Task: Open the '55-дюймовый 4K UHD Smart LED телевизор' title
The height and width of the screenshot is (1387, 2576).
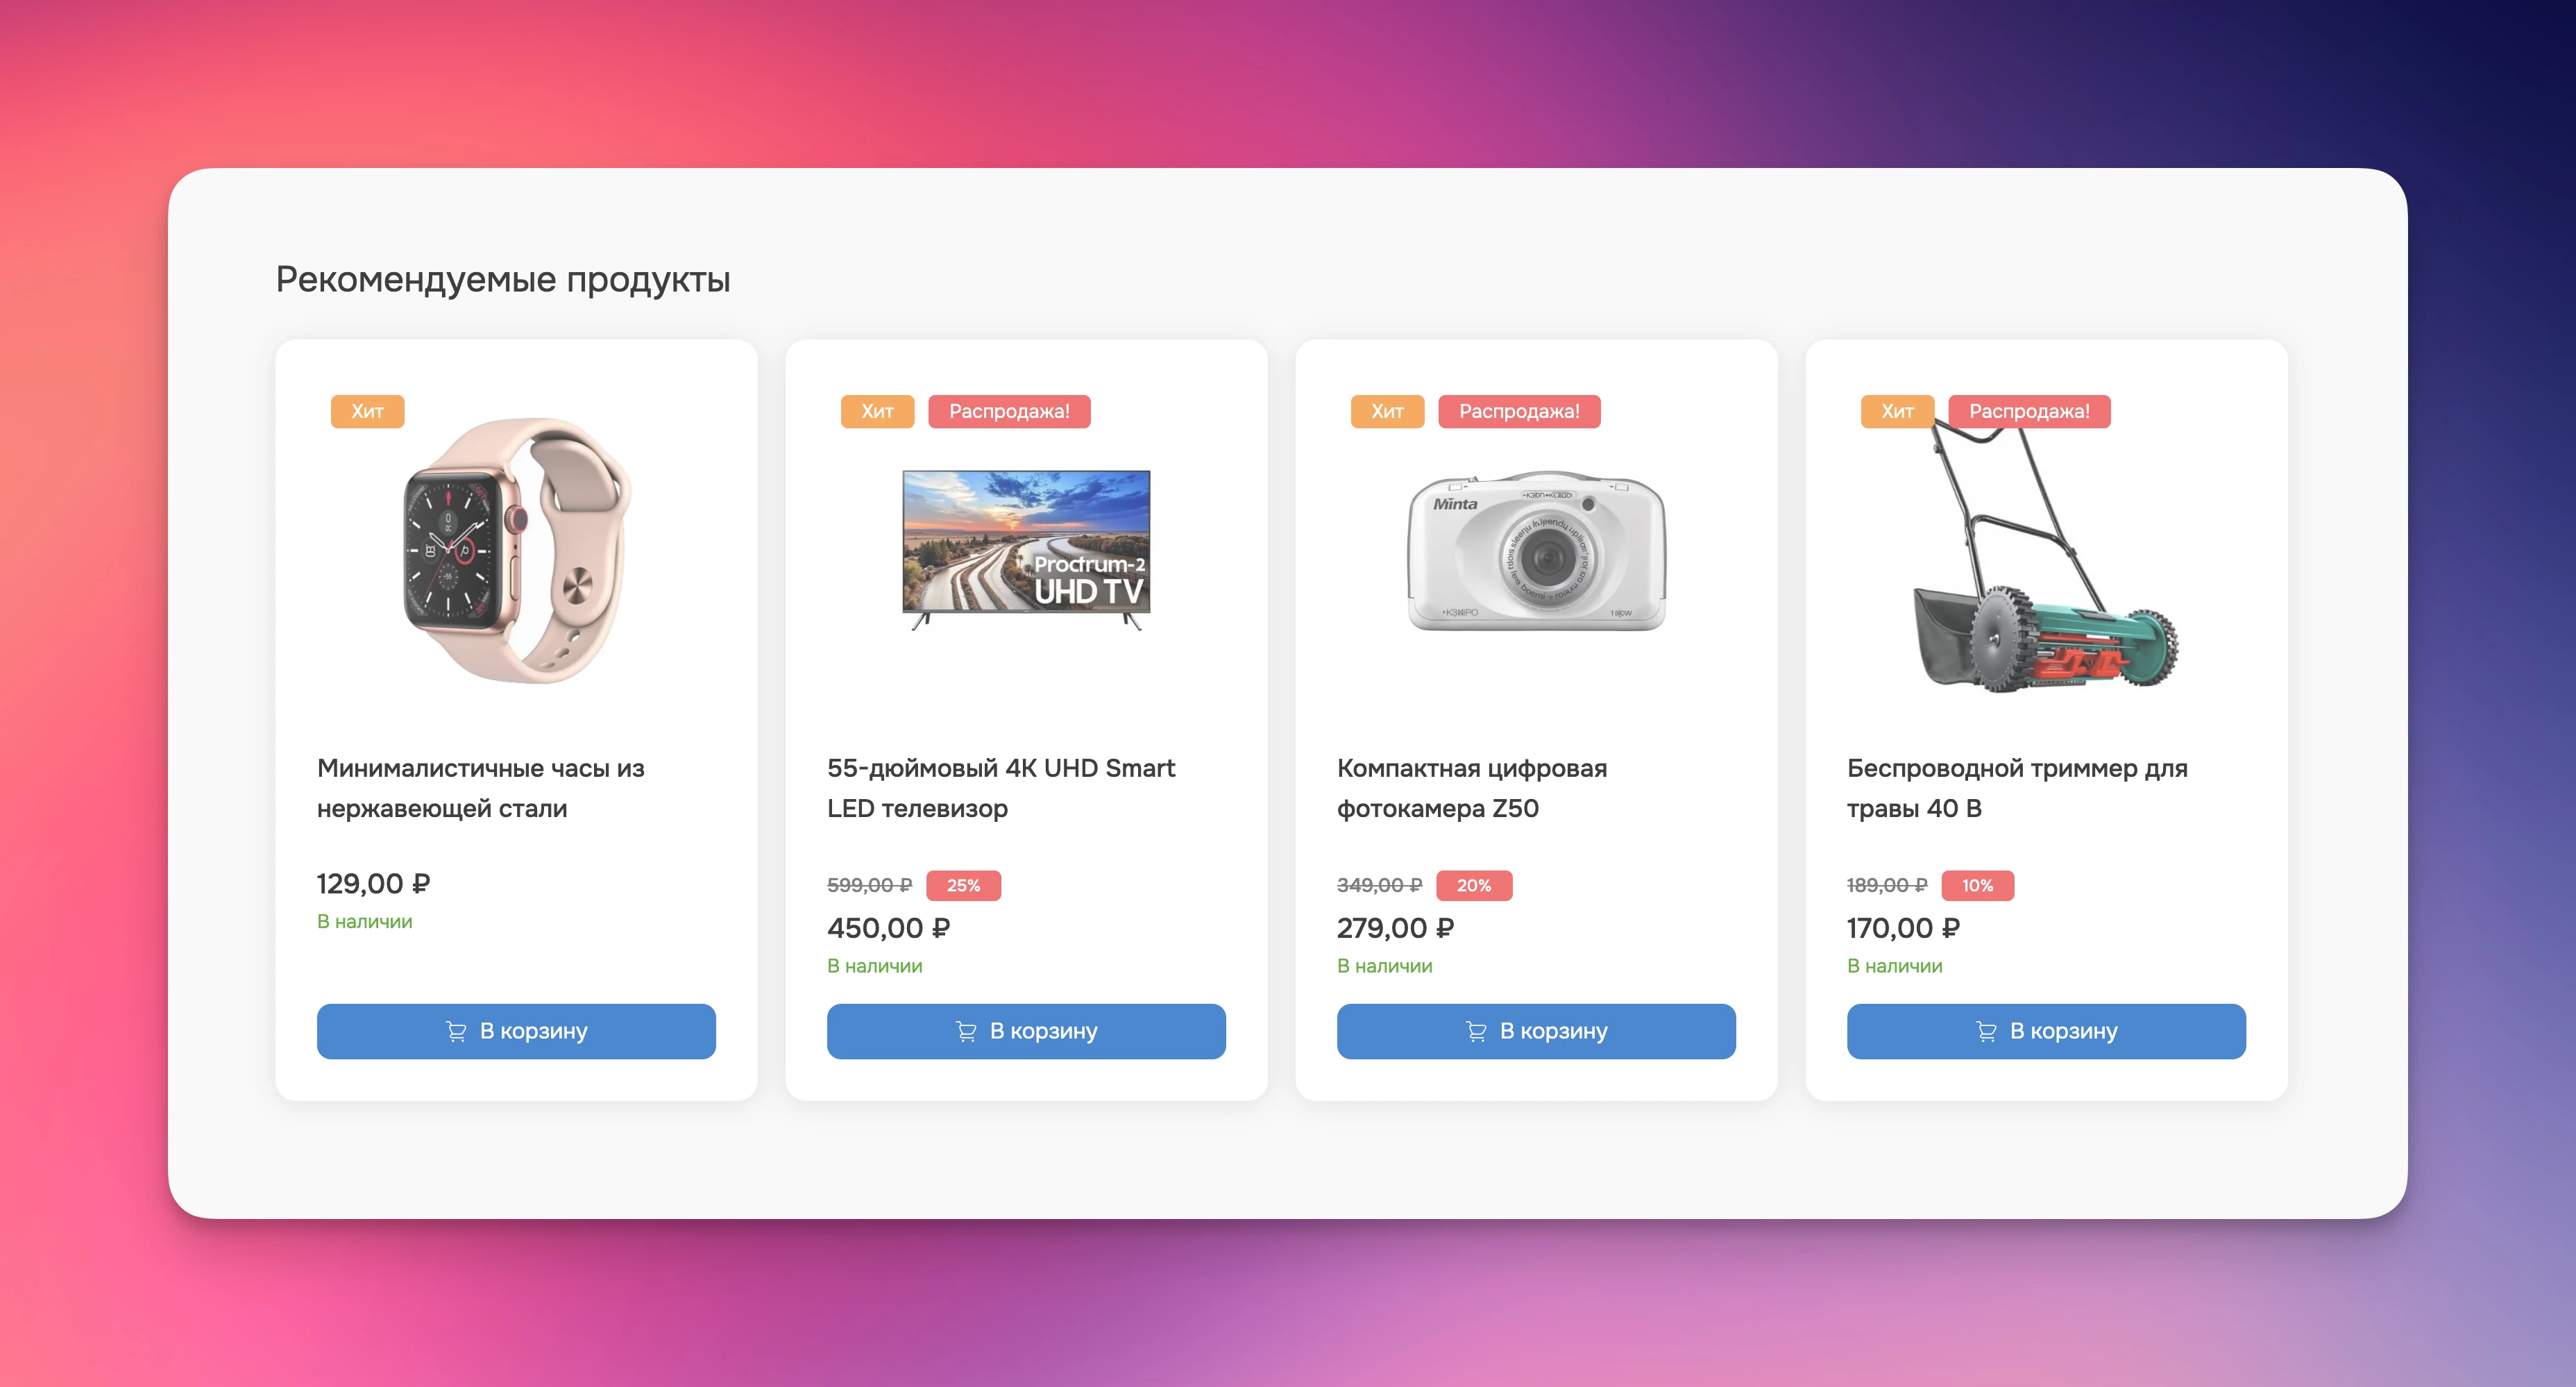Action: click(x=1001, y=788)
